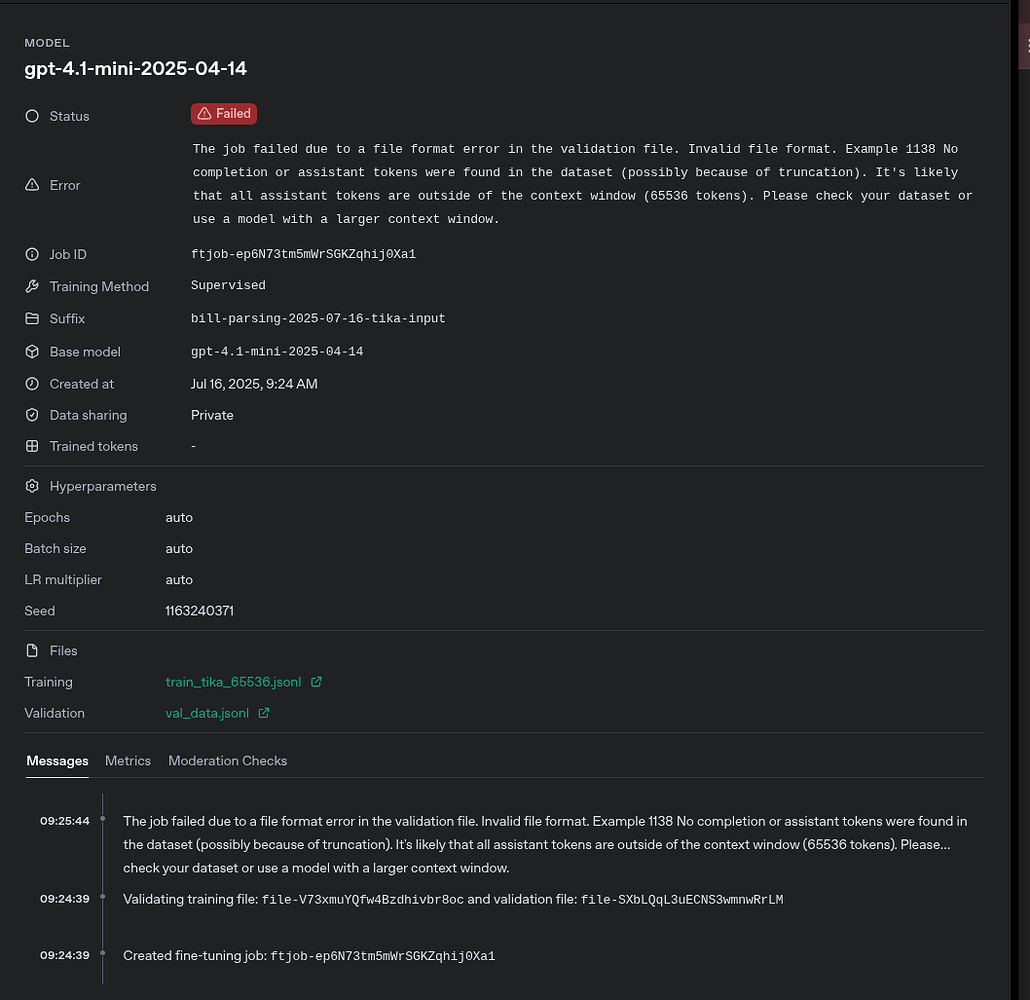
Task: Click the Job ID info icon
Action: [31, 254]
